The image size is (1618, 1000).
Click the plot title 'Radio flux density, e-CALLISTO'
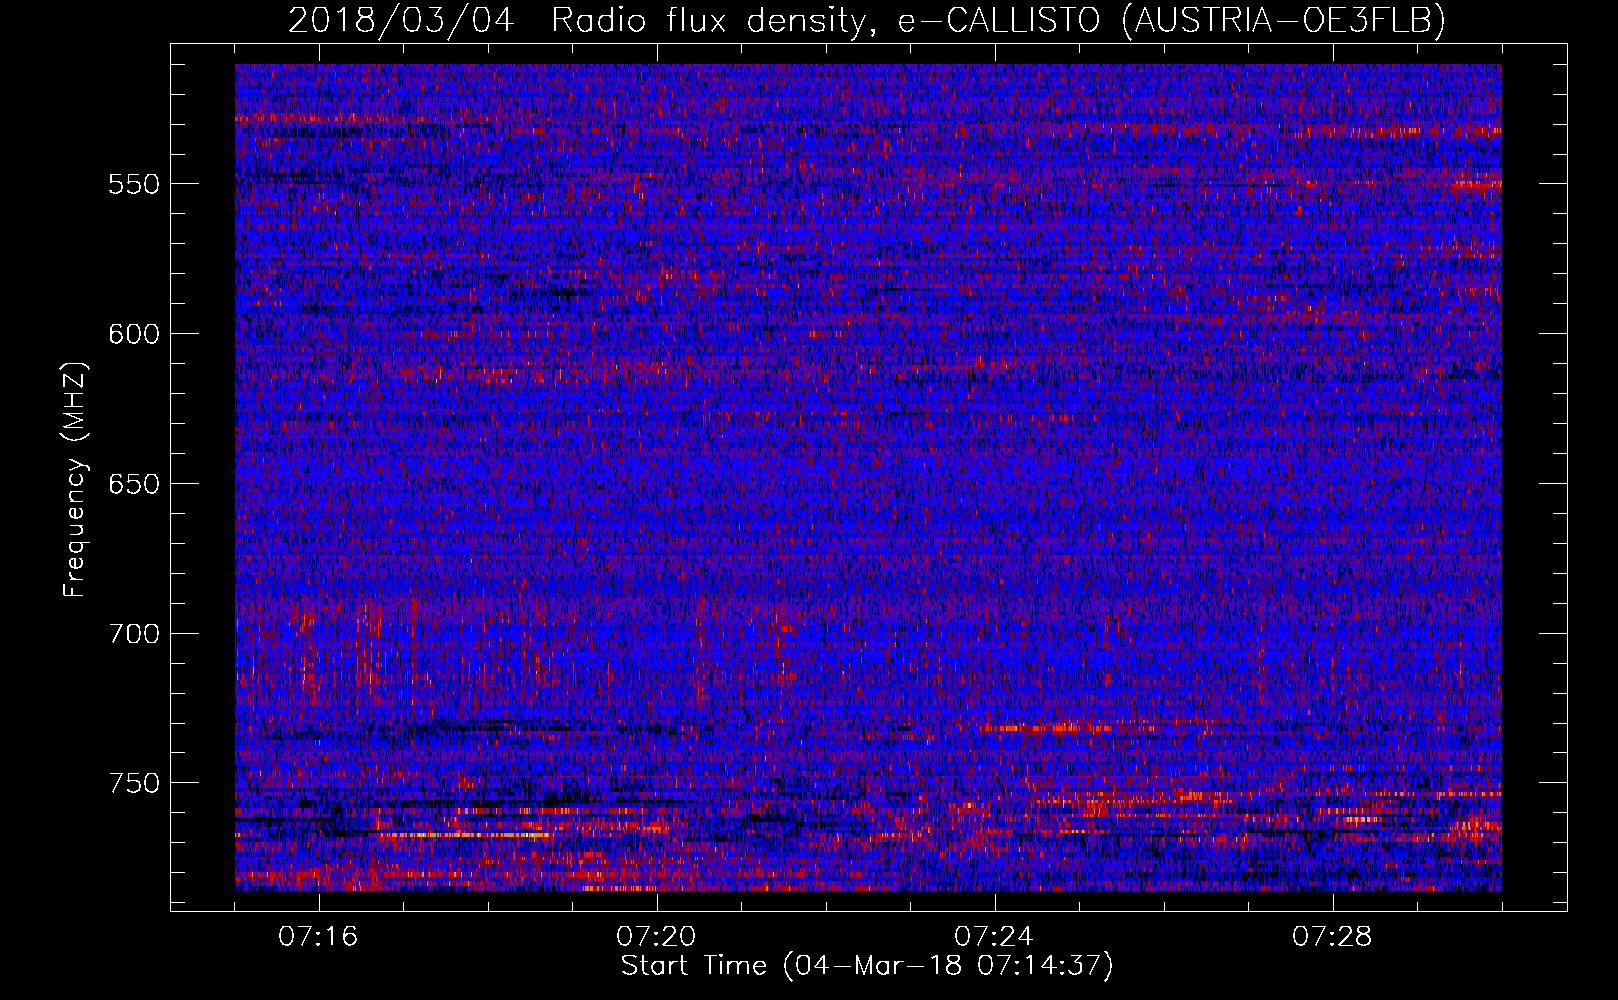tap(826, 20)
